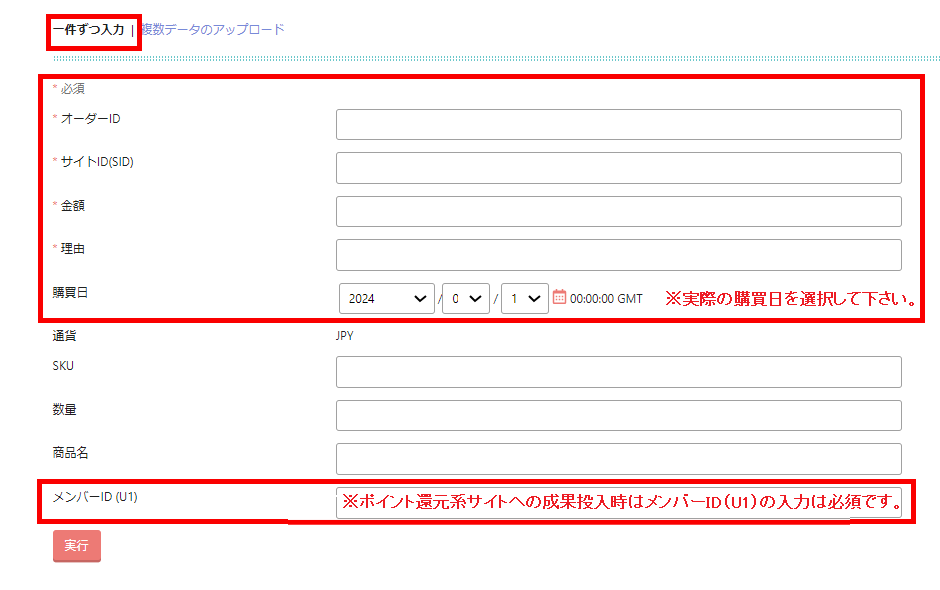Select the 数量 input field
The height and width of the screenshot is (590, 940).
point(618,415)
